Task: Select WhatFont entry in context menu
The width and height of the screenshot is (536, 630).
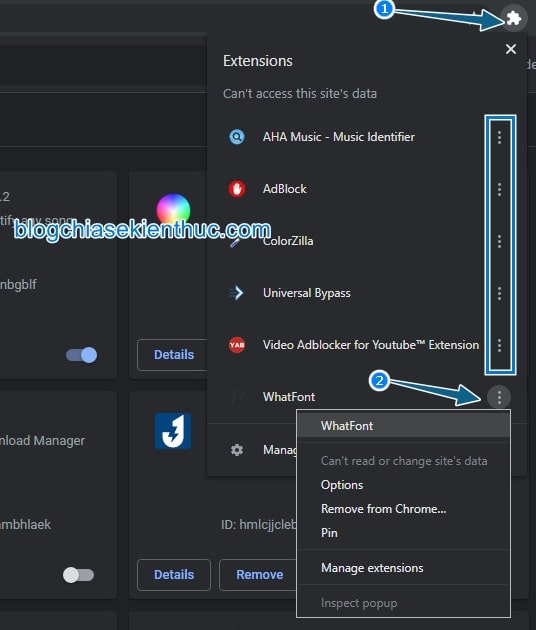Action: coord(403,426)
